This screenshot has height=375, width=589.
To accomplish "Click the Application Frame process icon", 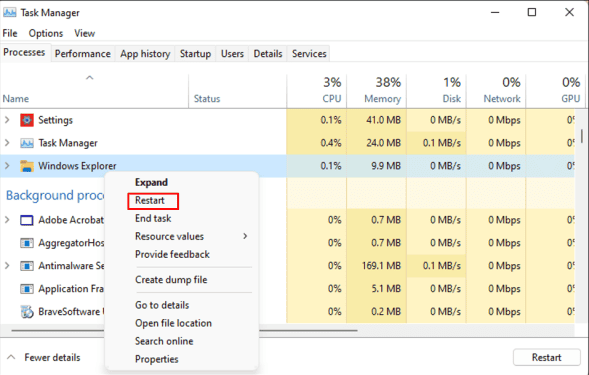I will 27,289.
